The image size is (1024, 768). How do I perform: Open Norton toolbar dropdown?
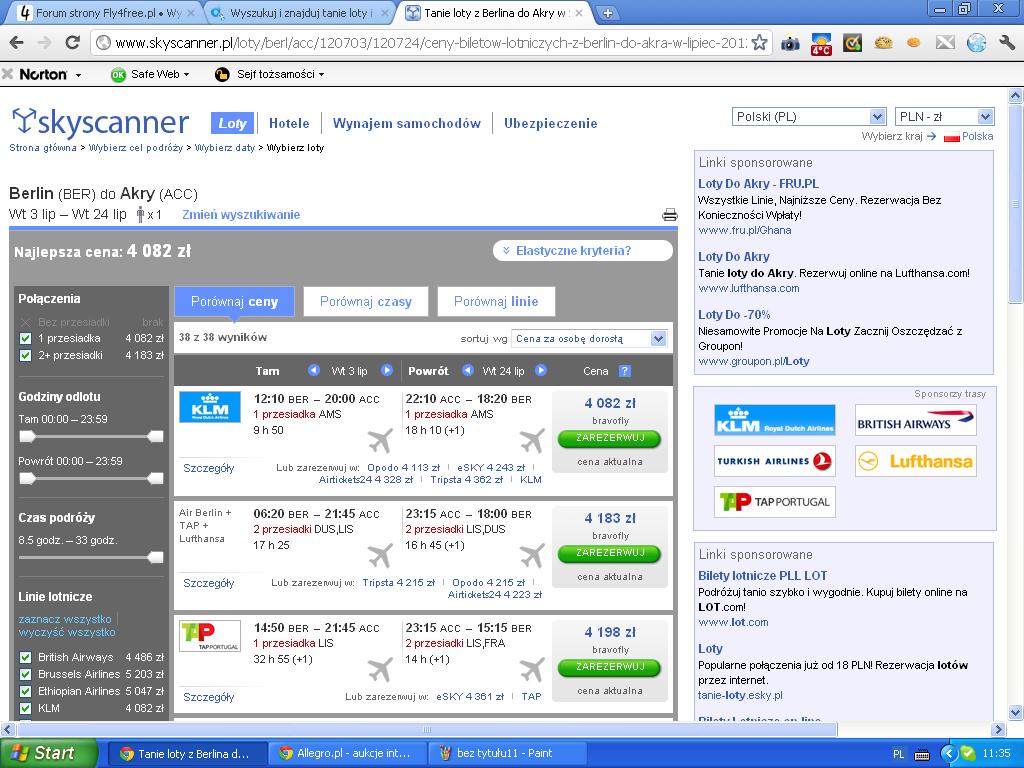pos(50,74)
